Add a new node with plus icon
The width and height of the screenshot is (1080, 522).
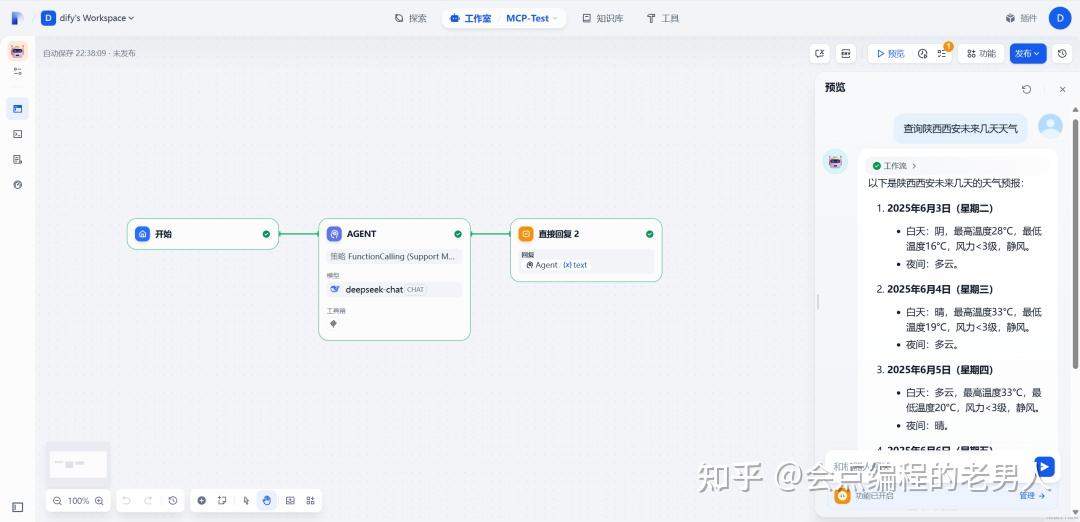[202, 501]
